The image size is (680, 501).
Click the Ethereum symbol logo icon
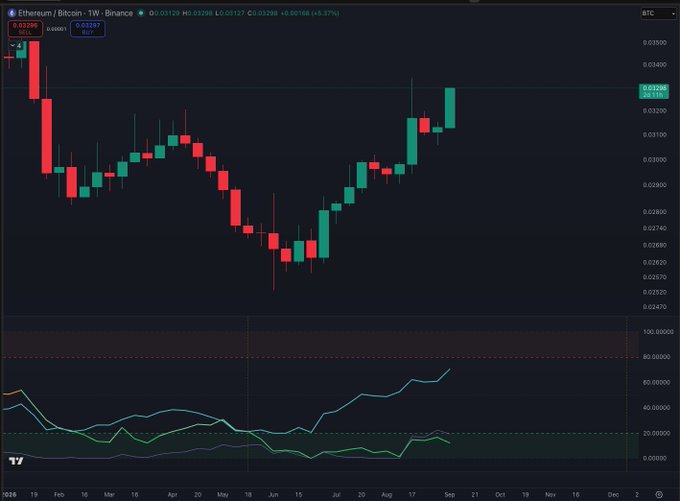12,13
